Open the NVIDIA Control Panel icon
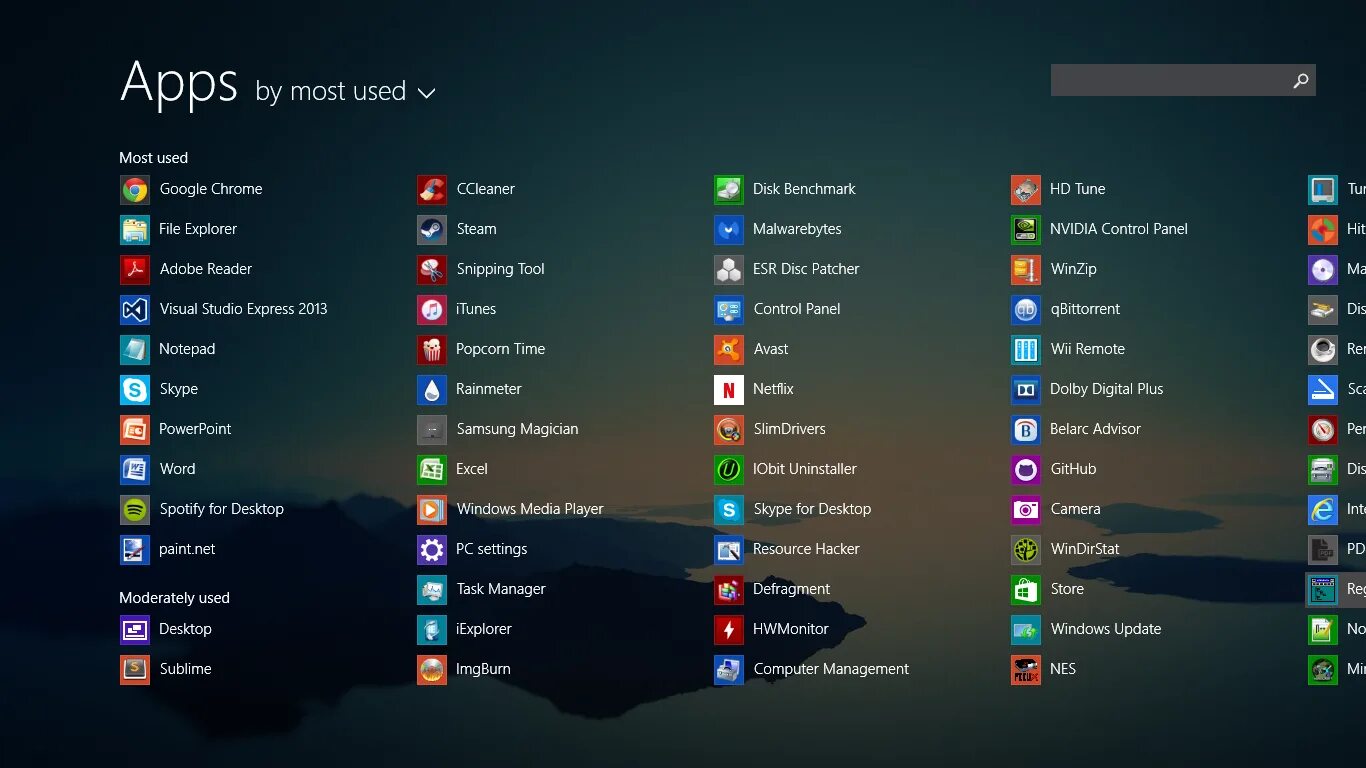 pyautogui.click(x=1026, y=229)
